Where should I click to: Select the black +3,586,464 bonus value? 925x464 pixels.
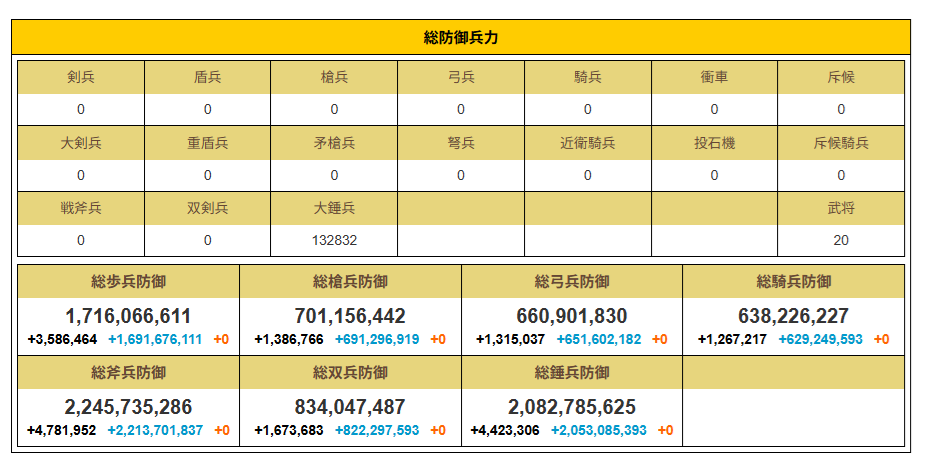click(x=63, y=340)
